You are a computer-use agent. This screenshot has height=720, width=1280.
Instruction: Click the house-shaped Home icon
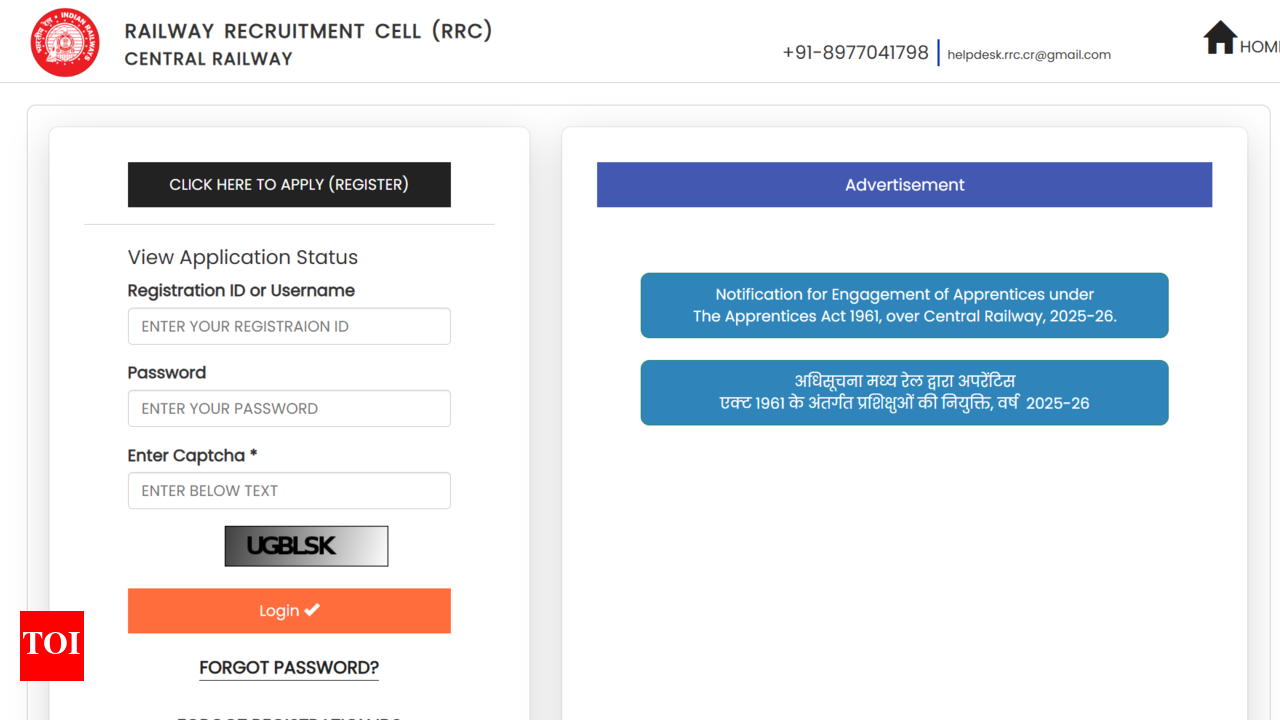(1219, 38)
